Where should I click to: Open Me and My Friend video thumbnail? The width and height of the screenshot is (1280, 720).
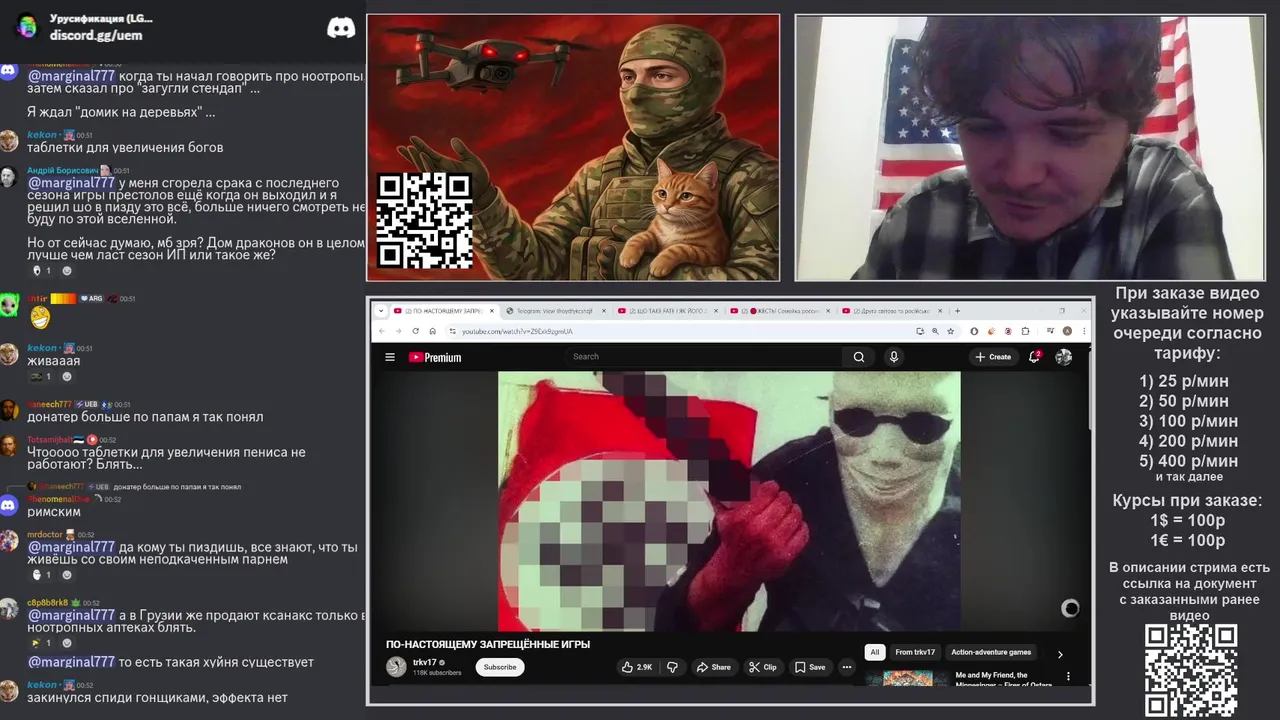coord(908,678)
